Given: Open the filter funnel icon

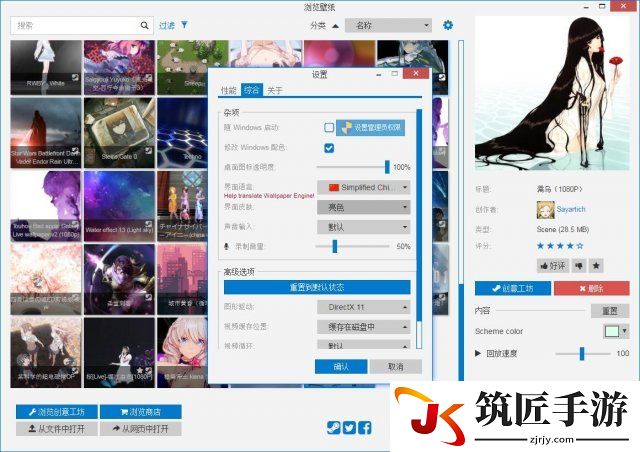Looking at the screenshot, I should [184, 25].
